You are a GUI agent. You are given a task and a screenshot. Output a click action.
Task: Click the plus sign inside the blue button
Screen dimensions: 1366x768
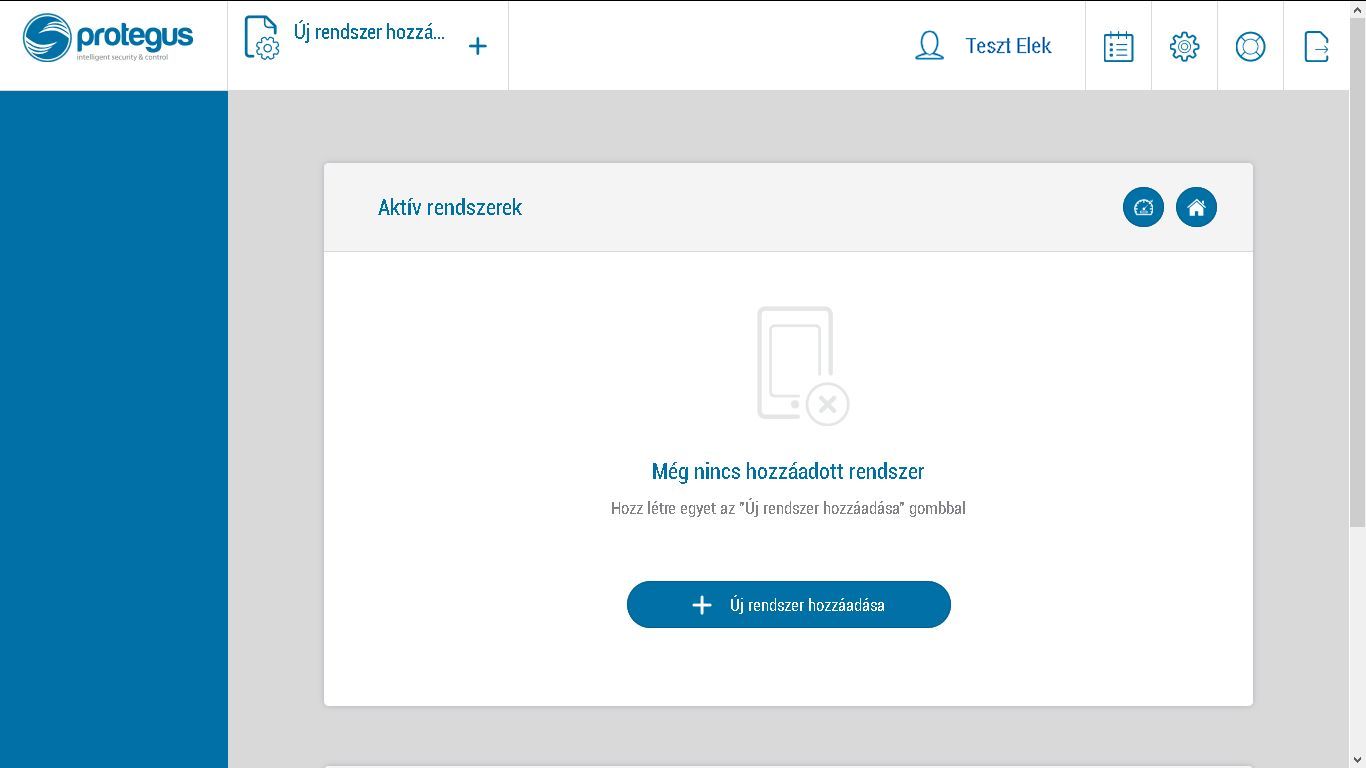(701, 604)
